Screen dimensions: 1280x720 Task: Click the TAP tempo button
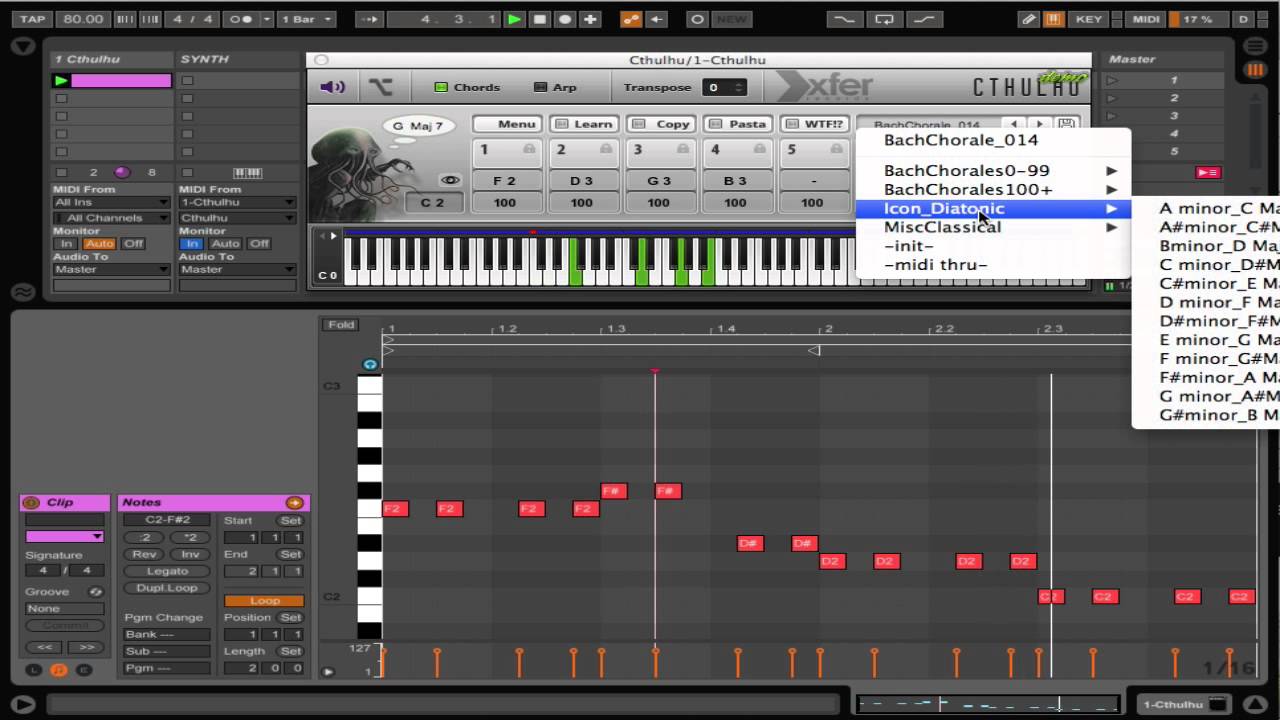pos(33,19)
